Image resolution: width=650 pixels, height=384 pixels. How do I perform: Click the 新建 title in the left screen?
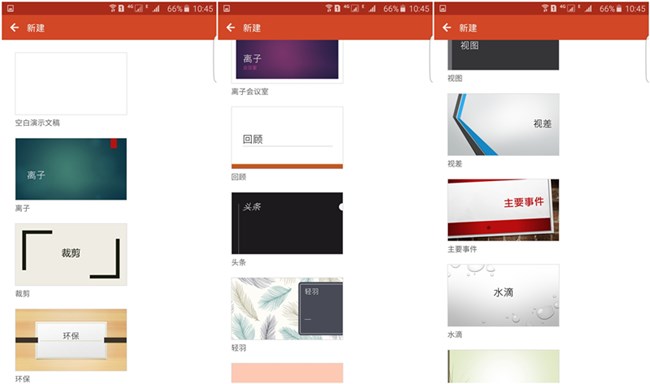click(x=36, y=28)
